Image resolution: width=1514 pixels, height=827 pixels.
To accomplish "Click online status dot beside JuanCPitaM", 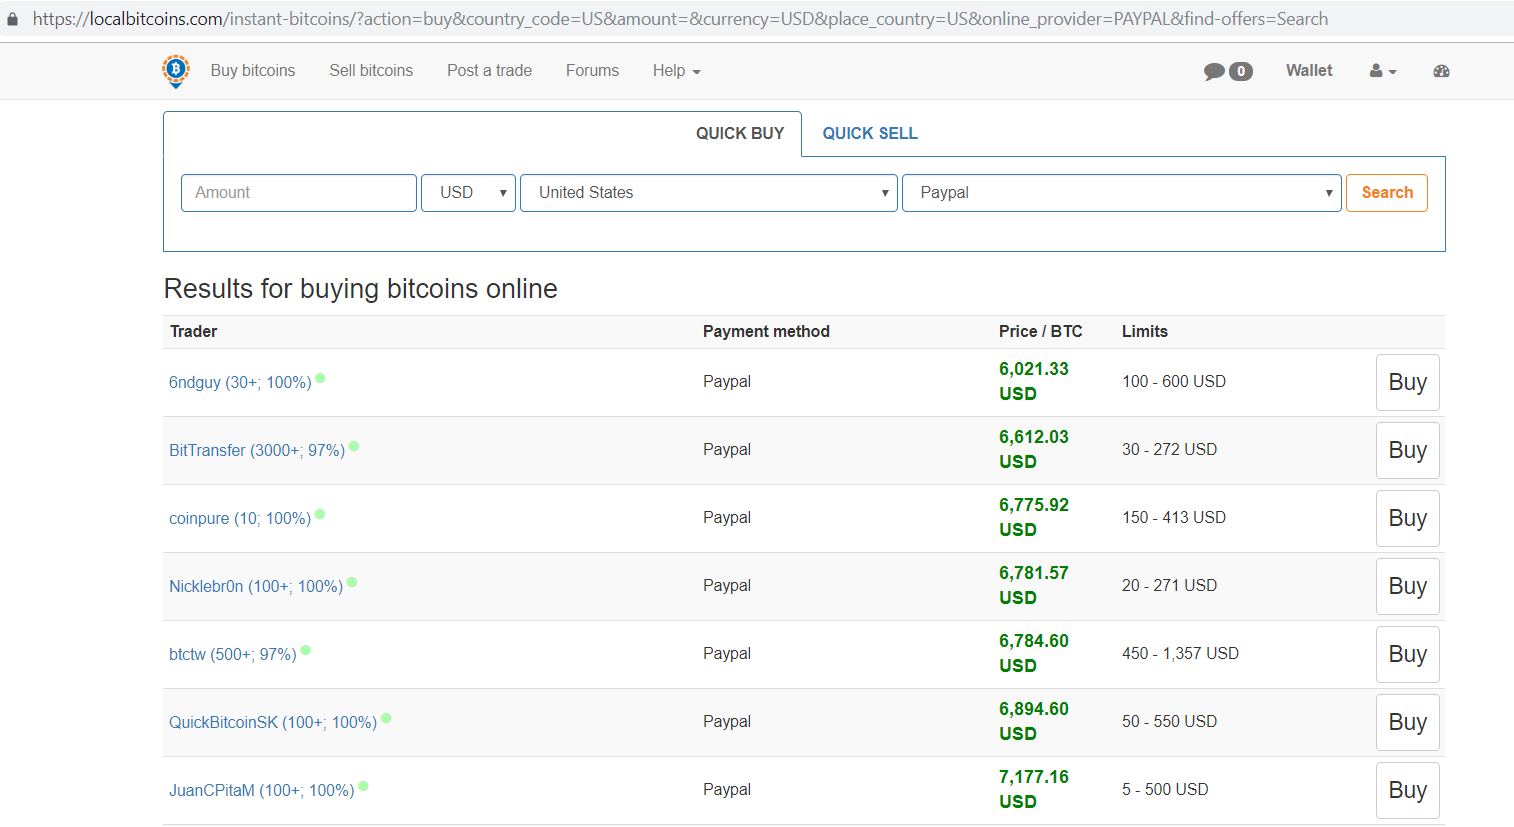I will click(364, 786).
